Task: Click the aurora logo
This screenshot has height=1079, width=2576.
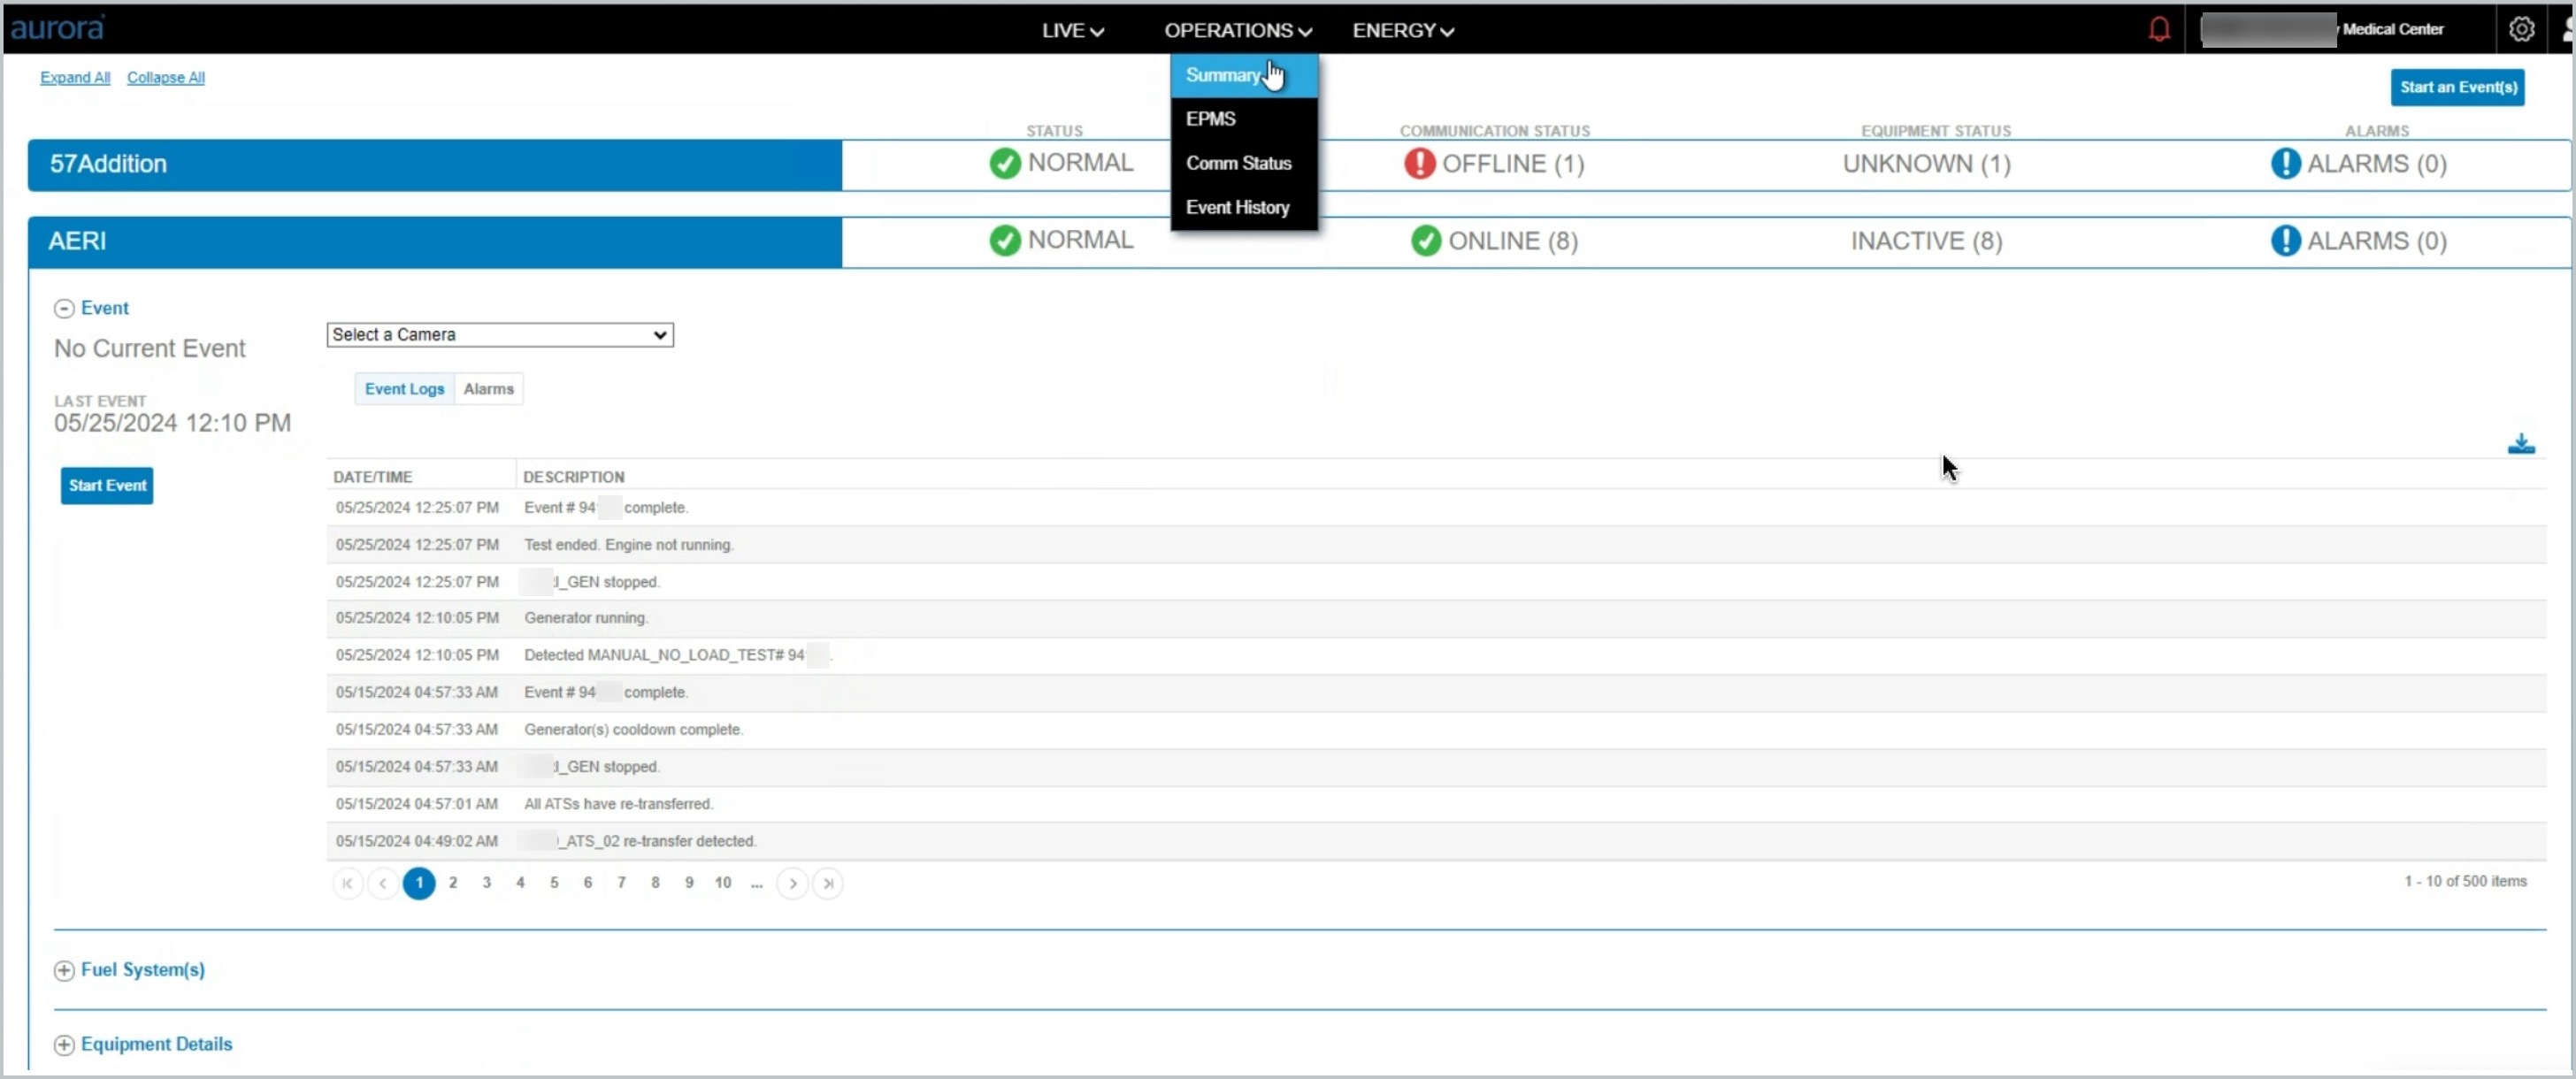Action: click(57, 28)
